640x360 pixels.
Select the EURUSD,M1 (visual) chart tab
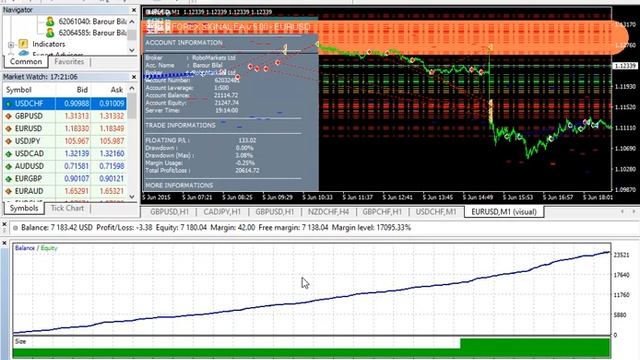click(504, 212)
